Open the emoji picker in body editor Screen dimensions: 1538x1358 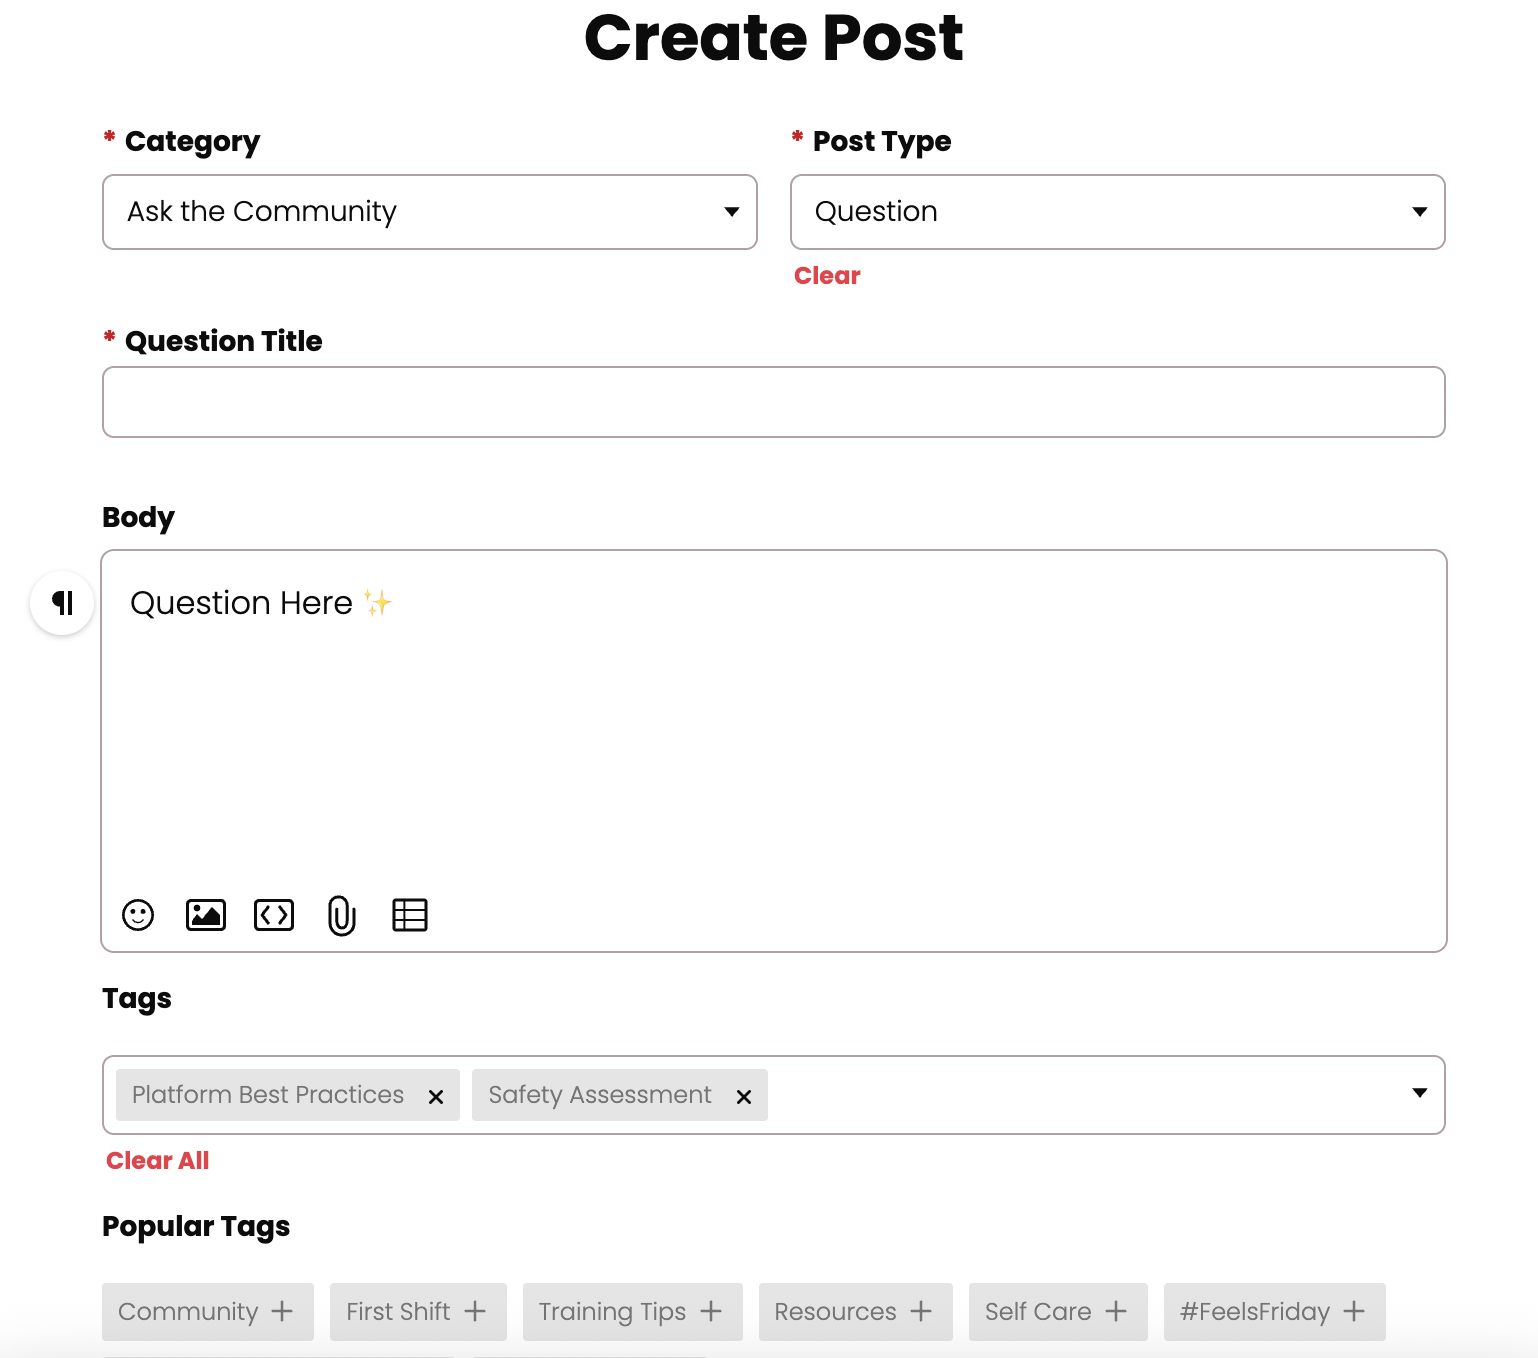pos(138,915)
